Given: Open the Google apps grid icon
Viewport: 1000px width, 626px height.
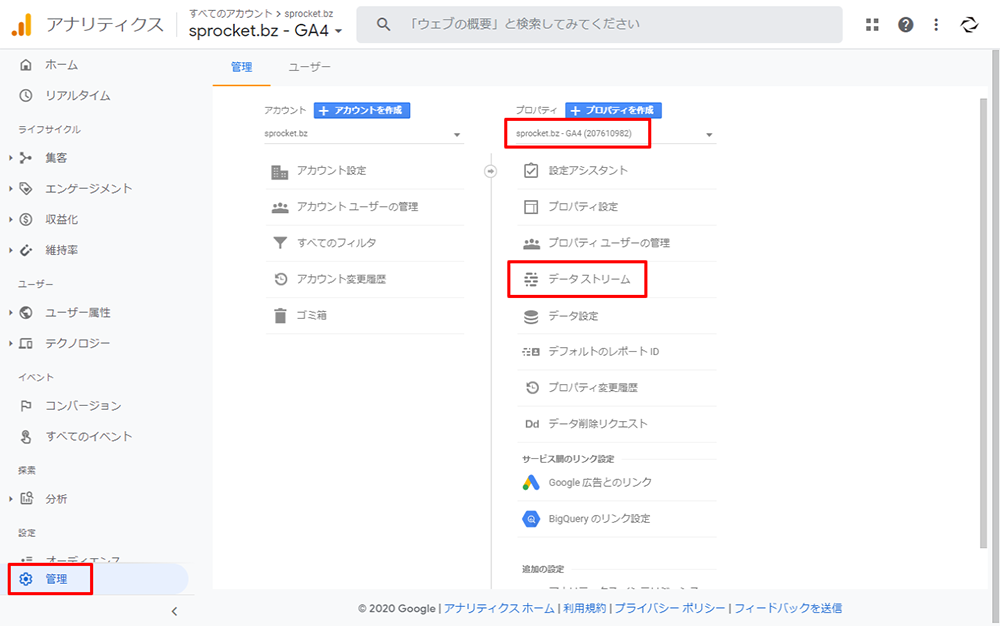Looking at the screenshot, I should (x=872, y=25).
